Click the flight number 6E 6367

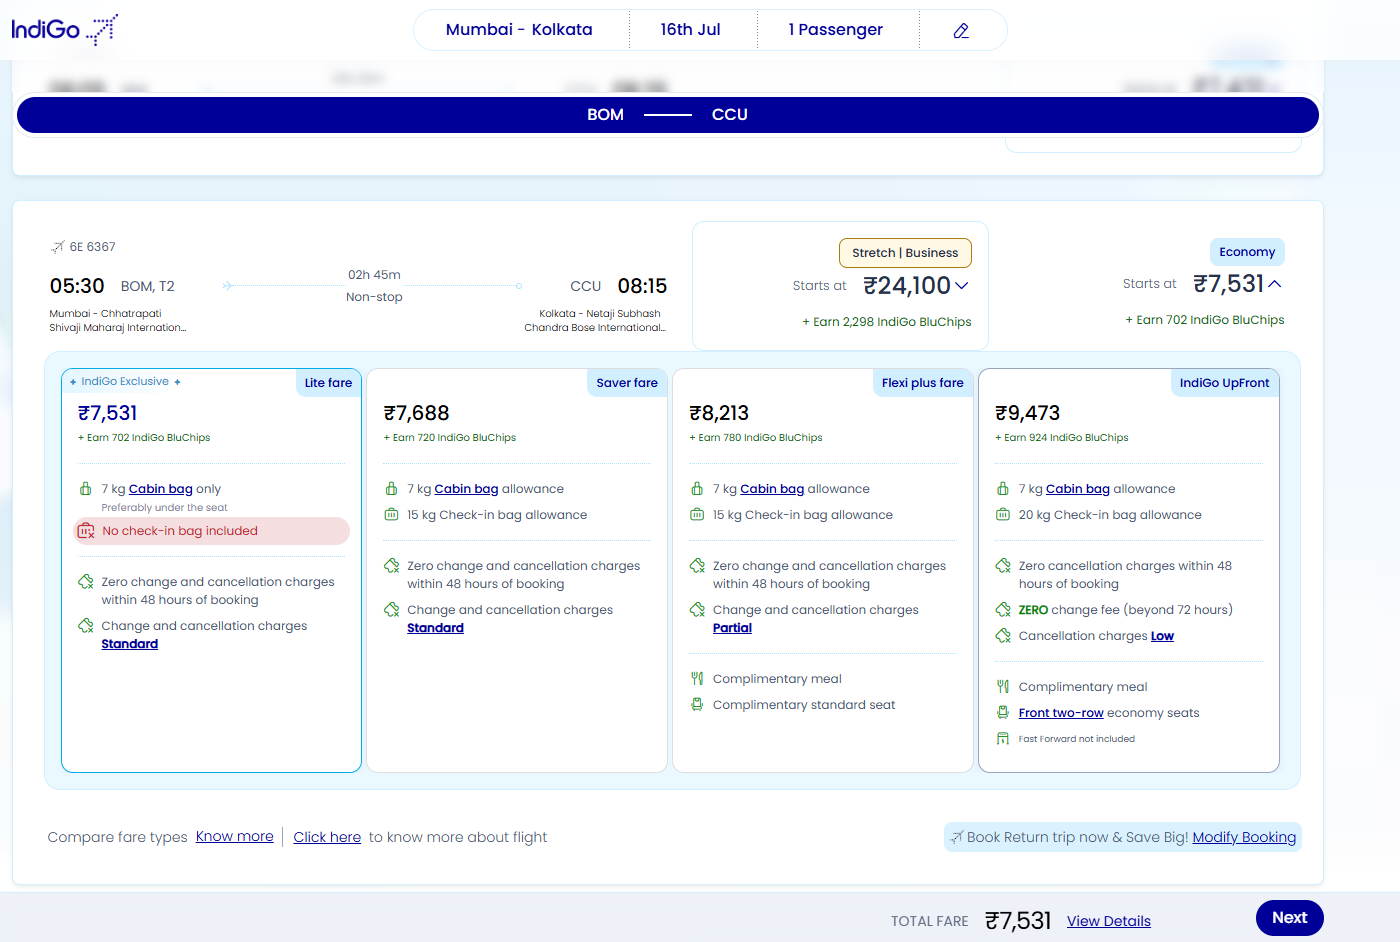tap(92, 247)
